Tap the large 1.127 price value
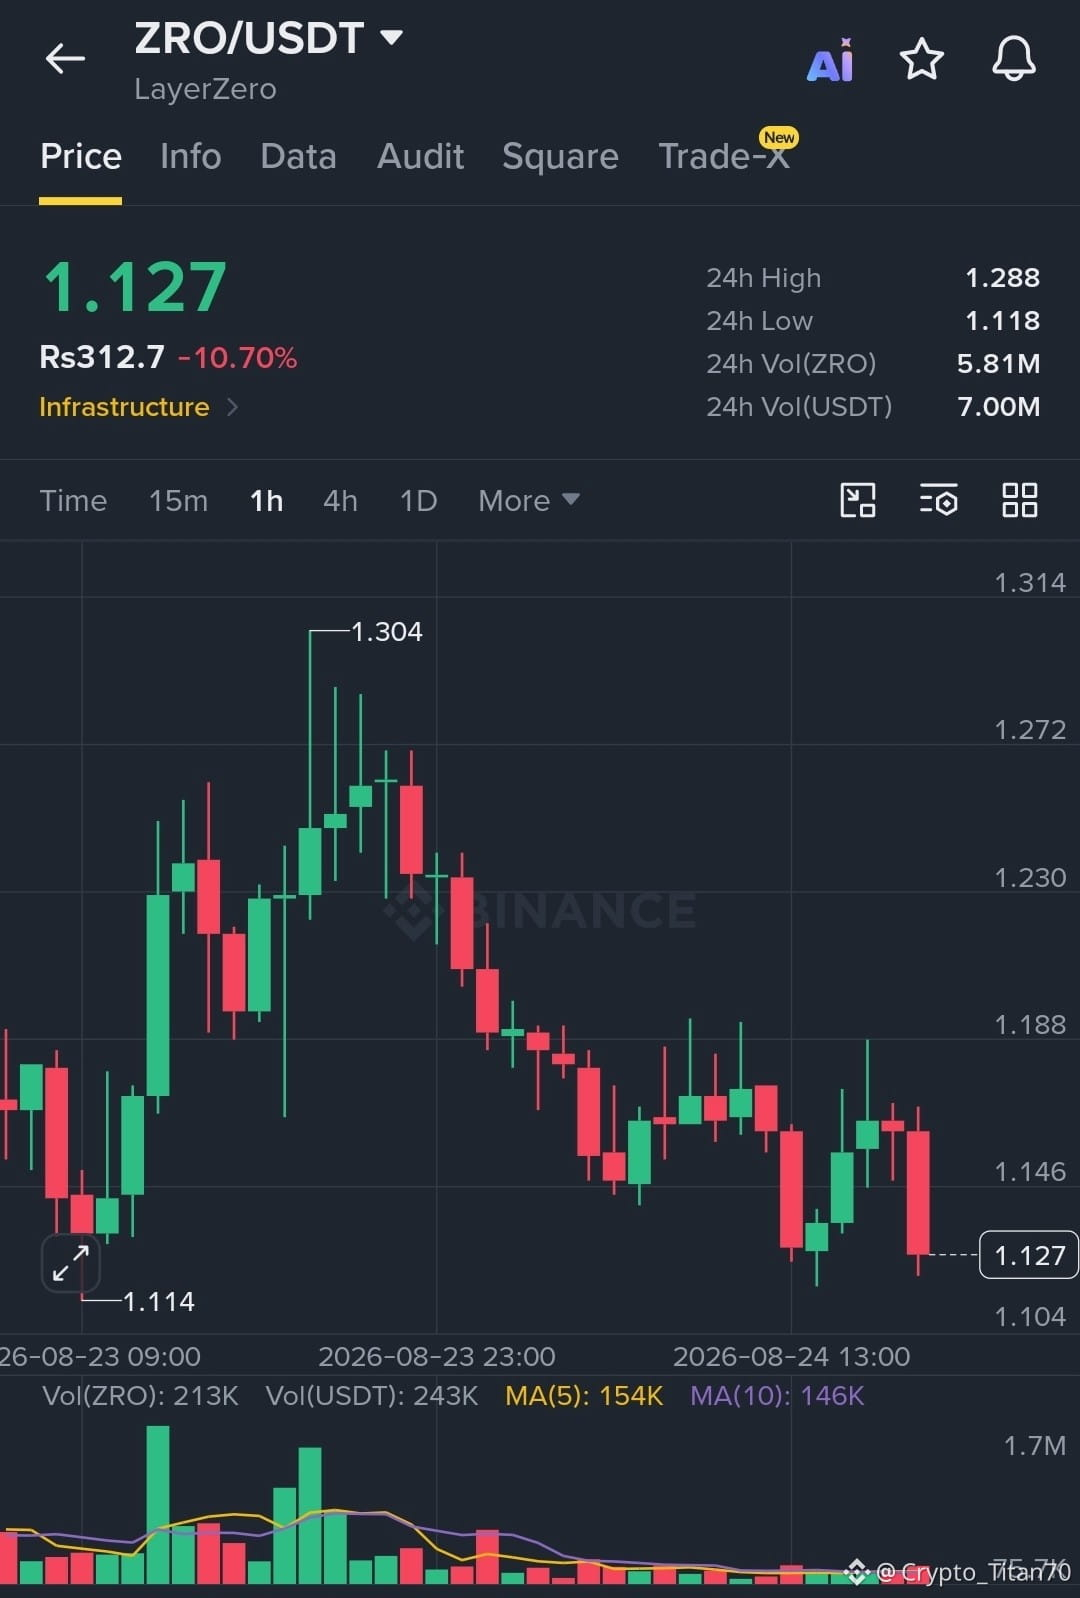1080x1598 pixels. pos(135,288)
